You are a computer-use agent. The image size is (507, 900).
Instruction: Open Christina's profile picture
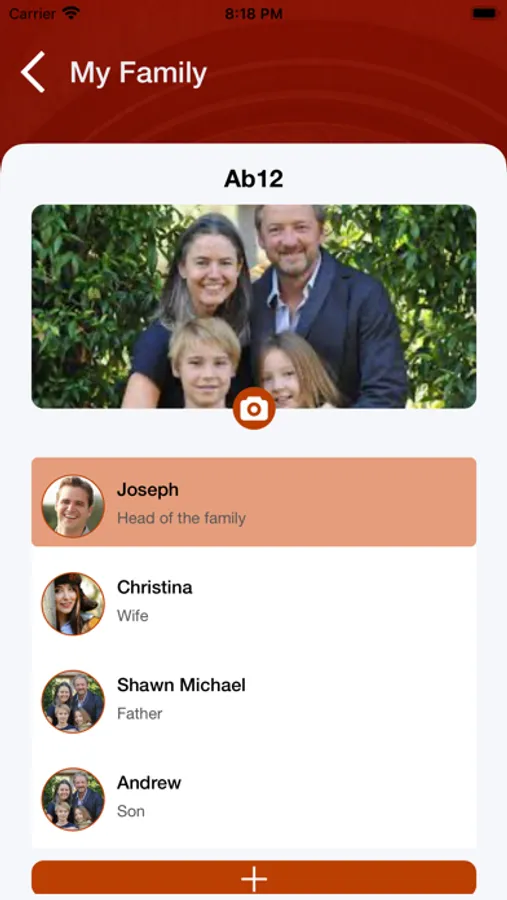tap(73, 604)
